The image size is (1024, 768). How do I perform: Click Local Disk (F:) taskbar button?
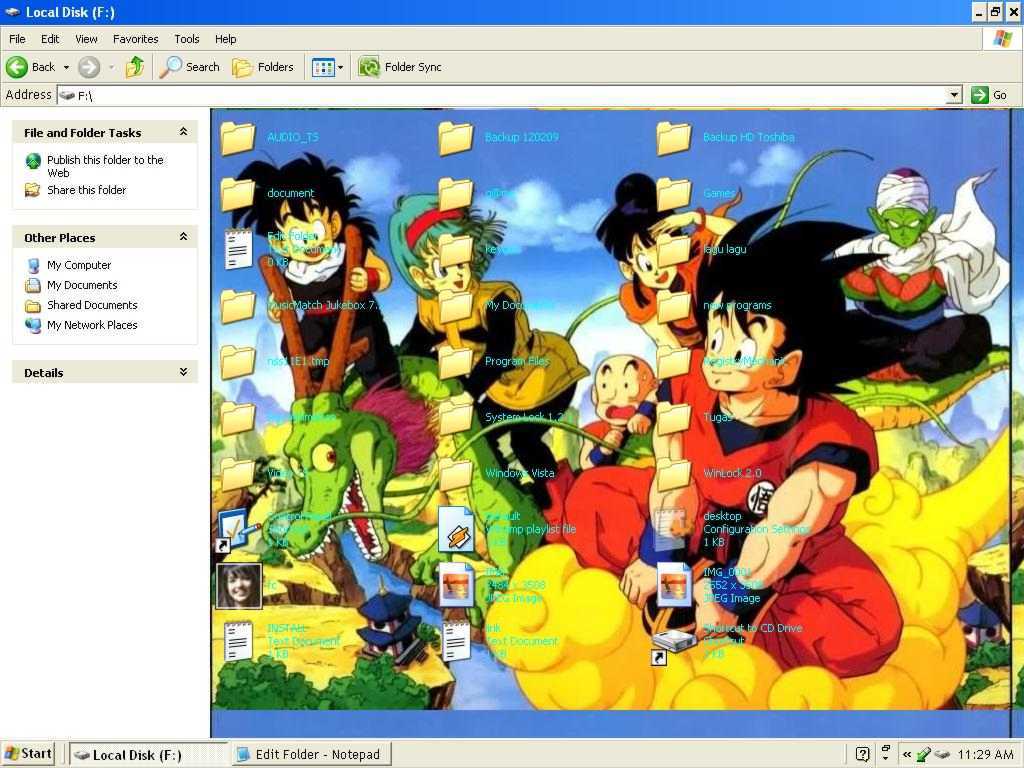[148, 754]
